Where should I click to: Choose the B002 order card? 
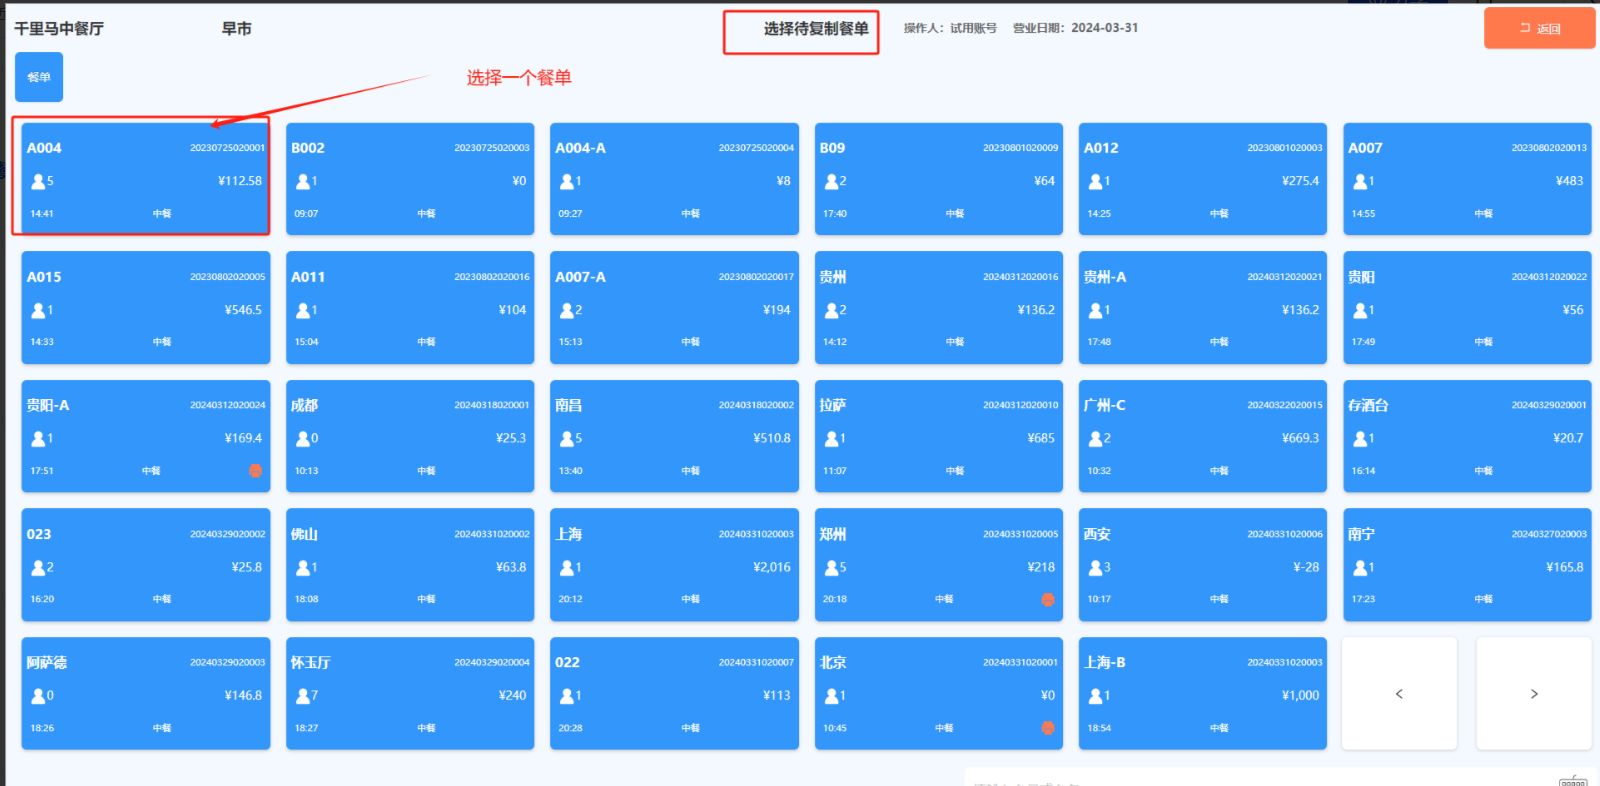[409, 179]
